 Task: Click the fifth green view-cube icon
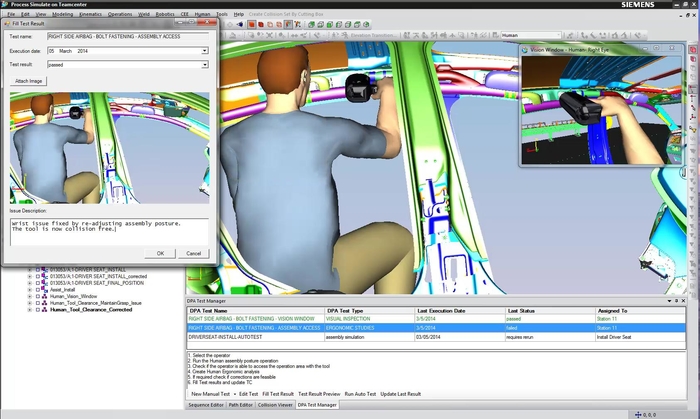(x=348, y=25)
